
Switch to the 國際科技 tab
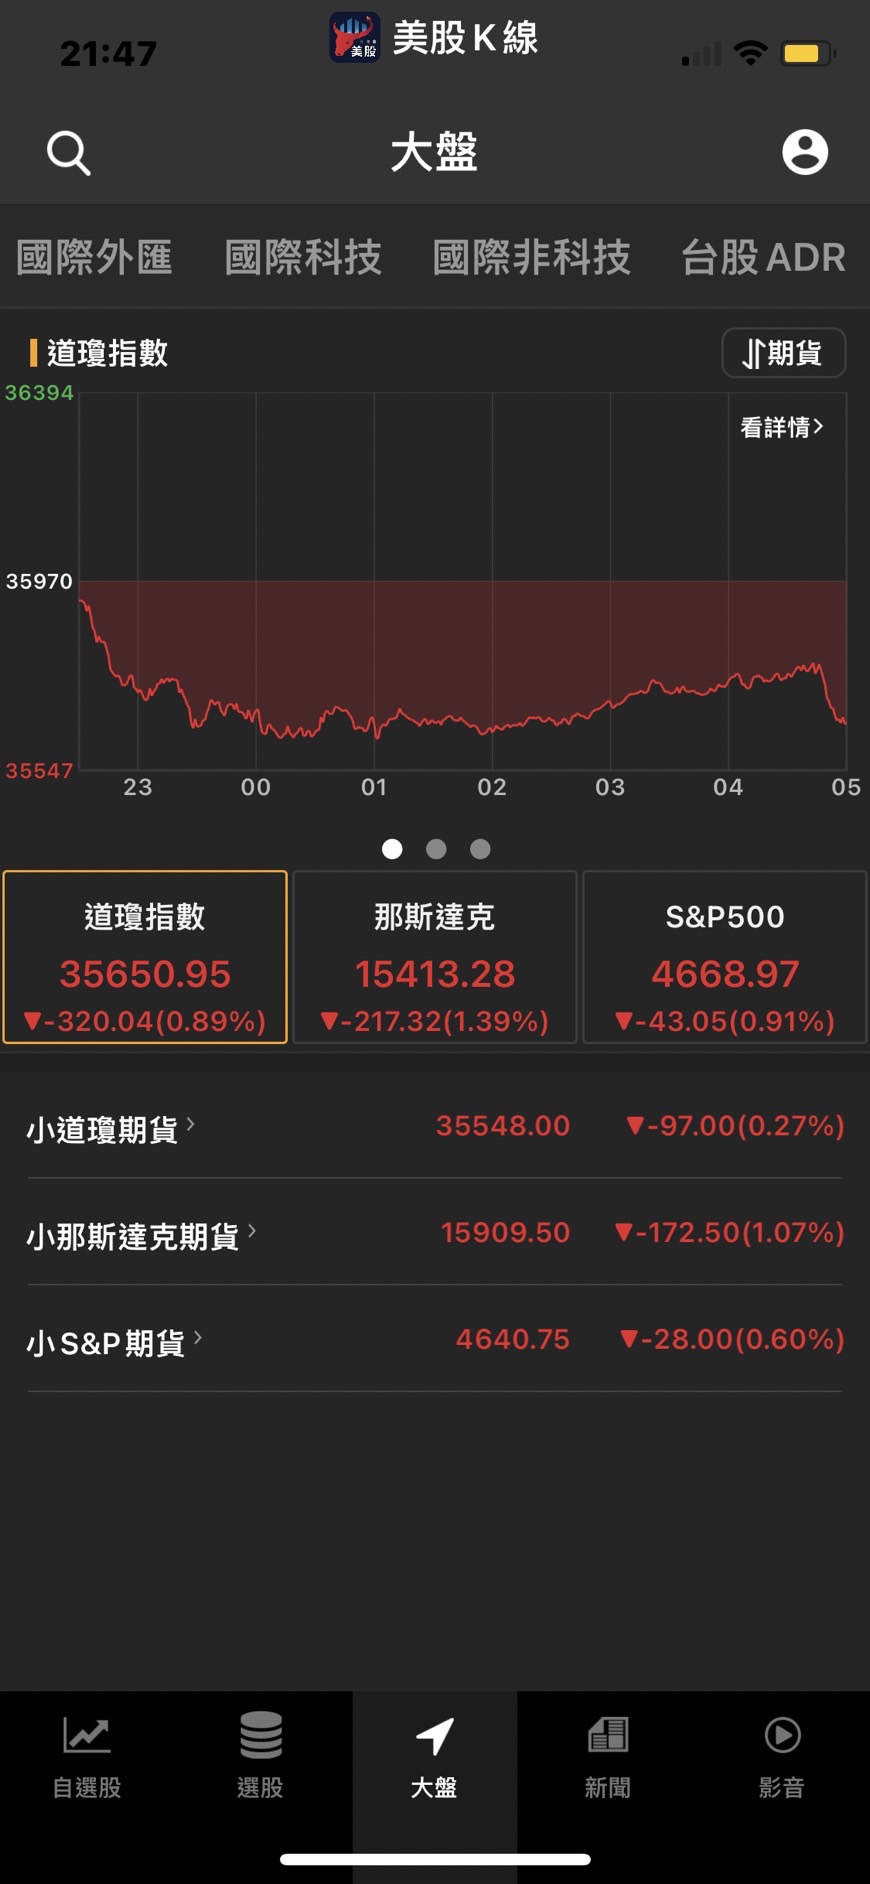[303, 257]
